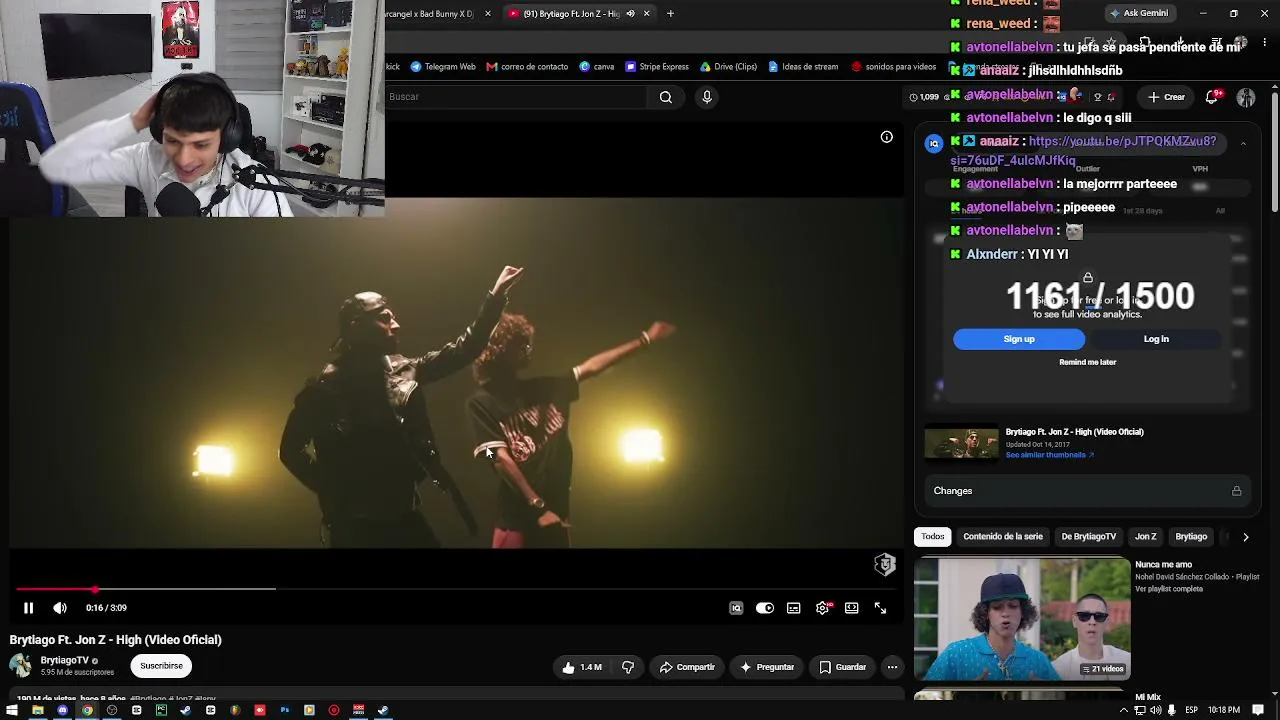Close the Brytiago Ft. Jon Z tab
Image resolution: width=1280 pixels, height=720 pixels.
point(646,13)
